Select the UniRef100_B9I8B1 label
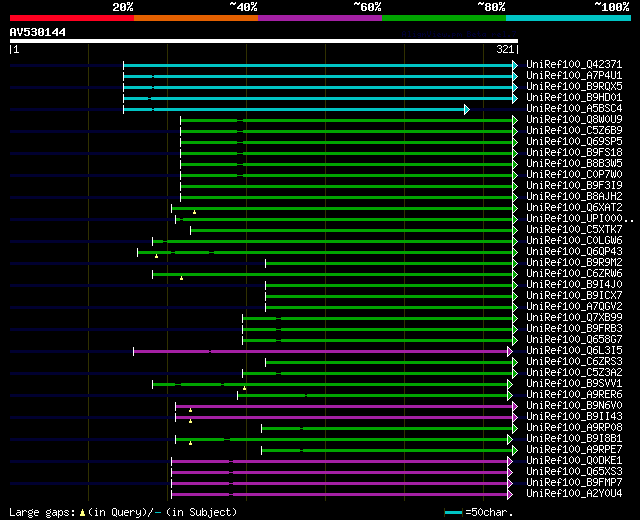The width and height of the screenshot is (640, 520). (574, 439)
